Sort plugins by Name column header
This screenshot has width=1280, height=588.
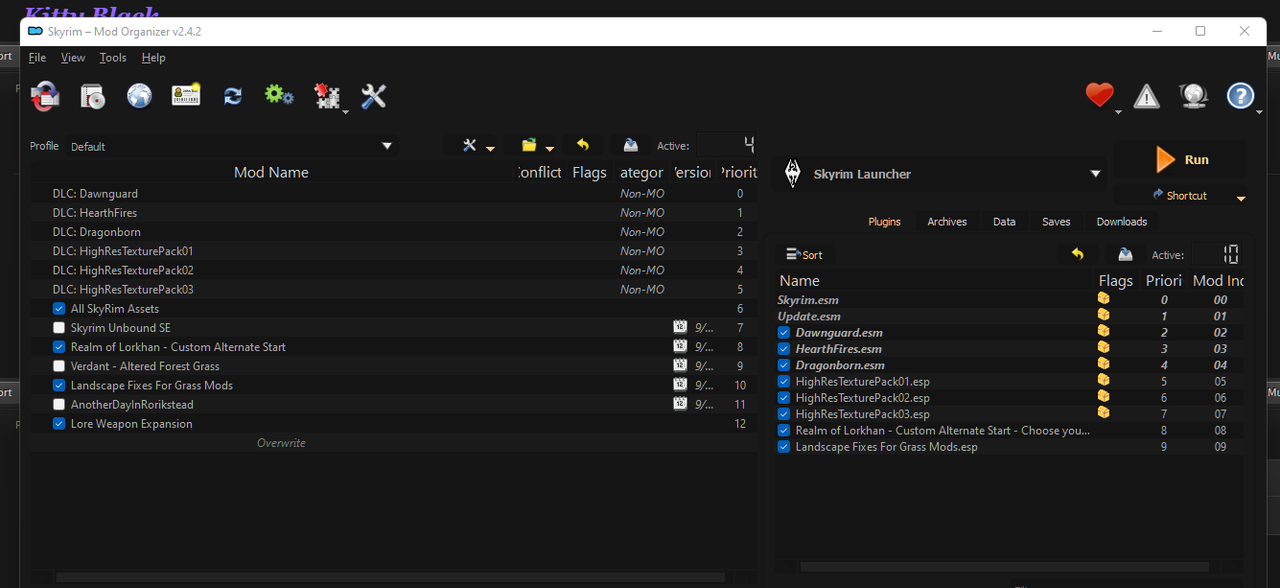click(934, 281)
